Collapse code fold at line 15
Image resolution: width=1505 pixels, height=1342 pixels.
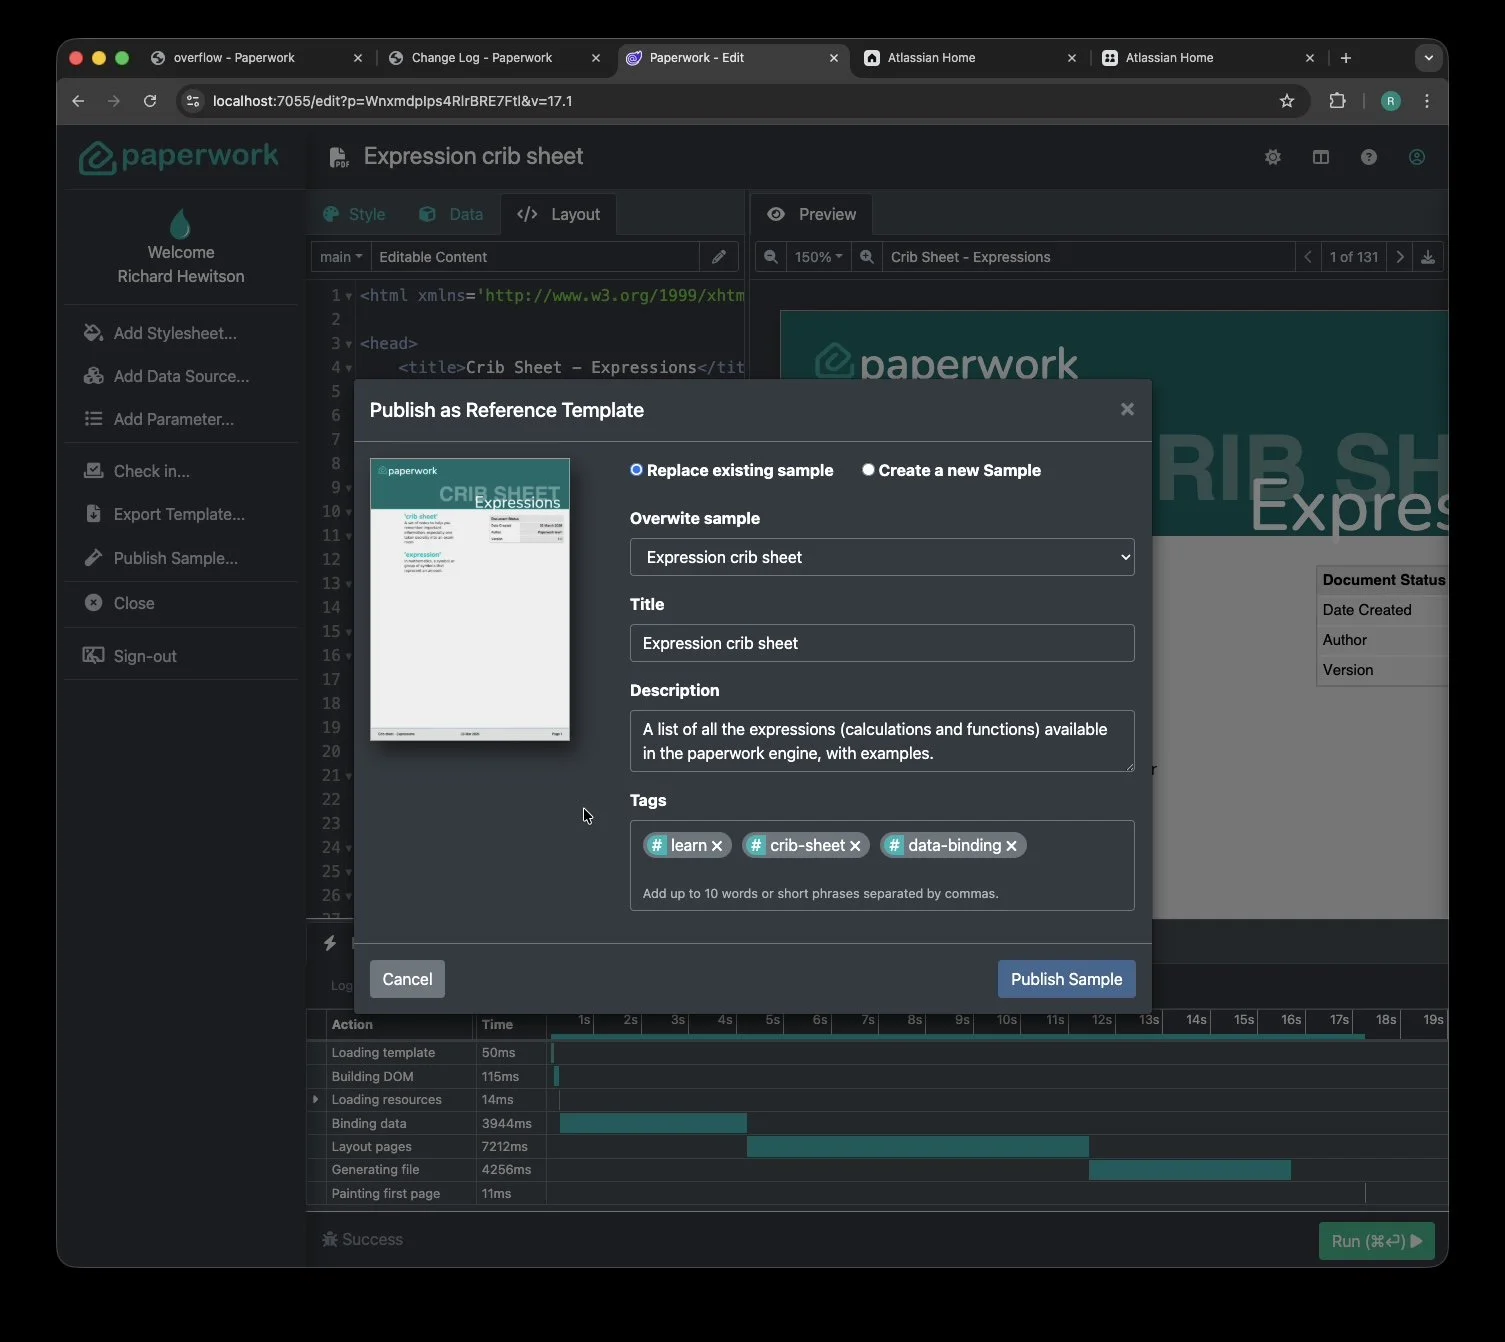point(349,632)
